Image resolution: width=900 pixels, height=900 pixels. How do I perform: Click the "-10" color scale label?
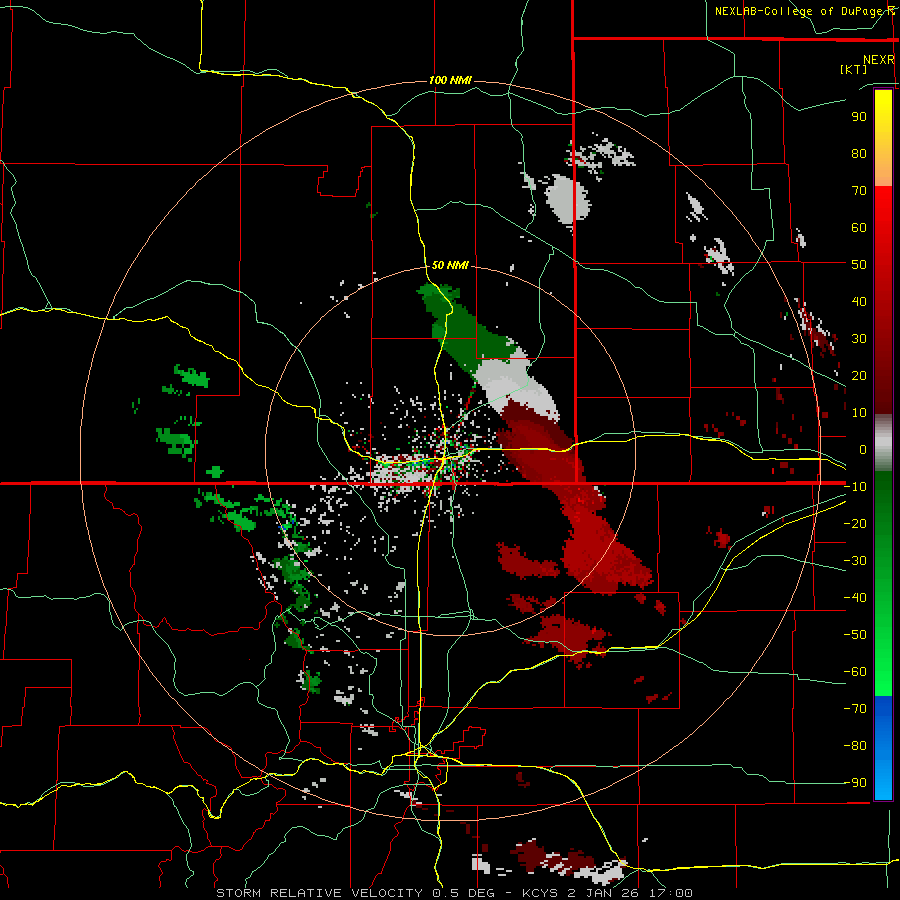(856, 487)
